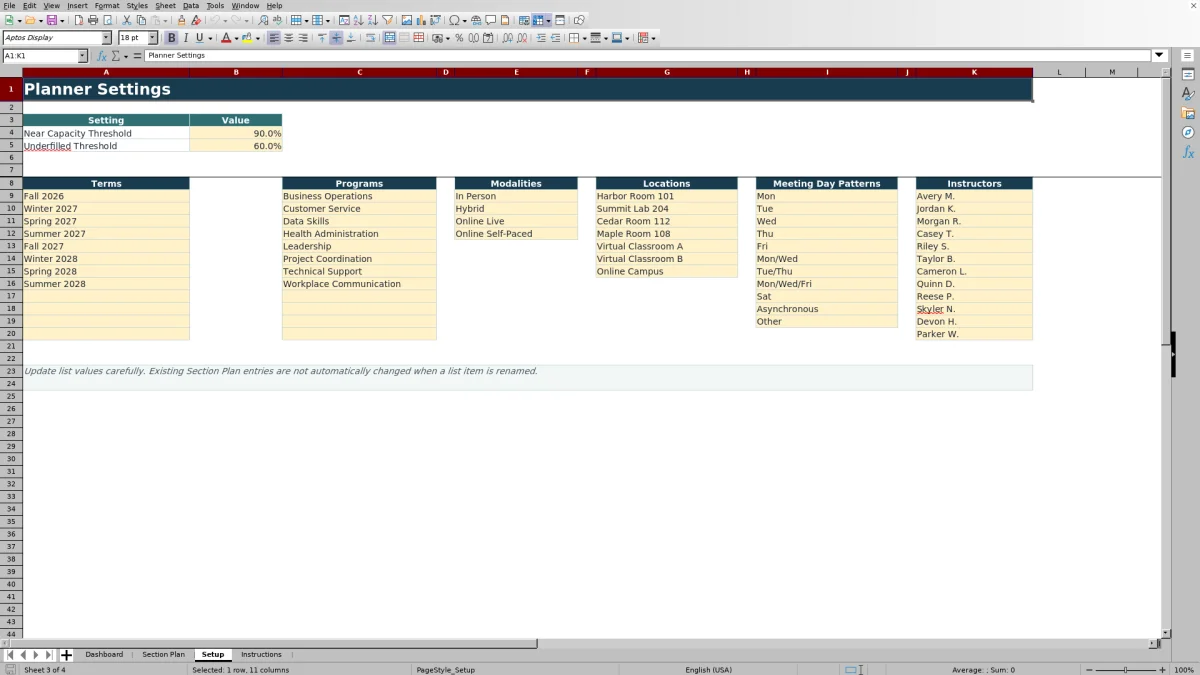Expand the formula bar arrow
The height and width of the screenshot is (675, 1200).
tap(1160, 56)
